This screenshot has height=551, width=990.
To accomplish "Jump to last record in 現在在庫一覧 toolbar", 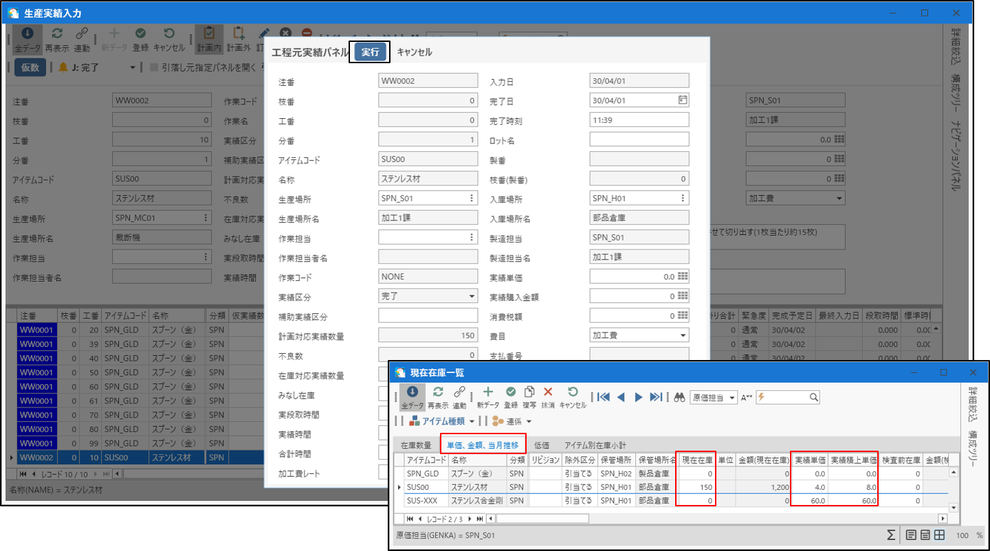I will [656, 397].
